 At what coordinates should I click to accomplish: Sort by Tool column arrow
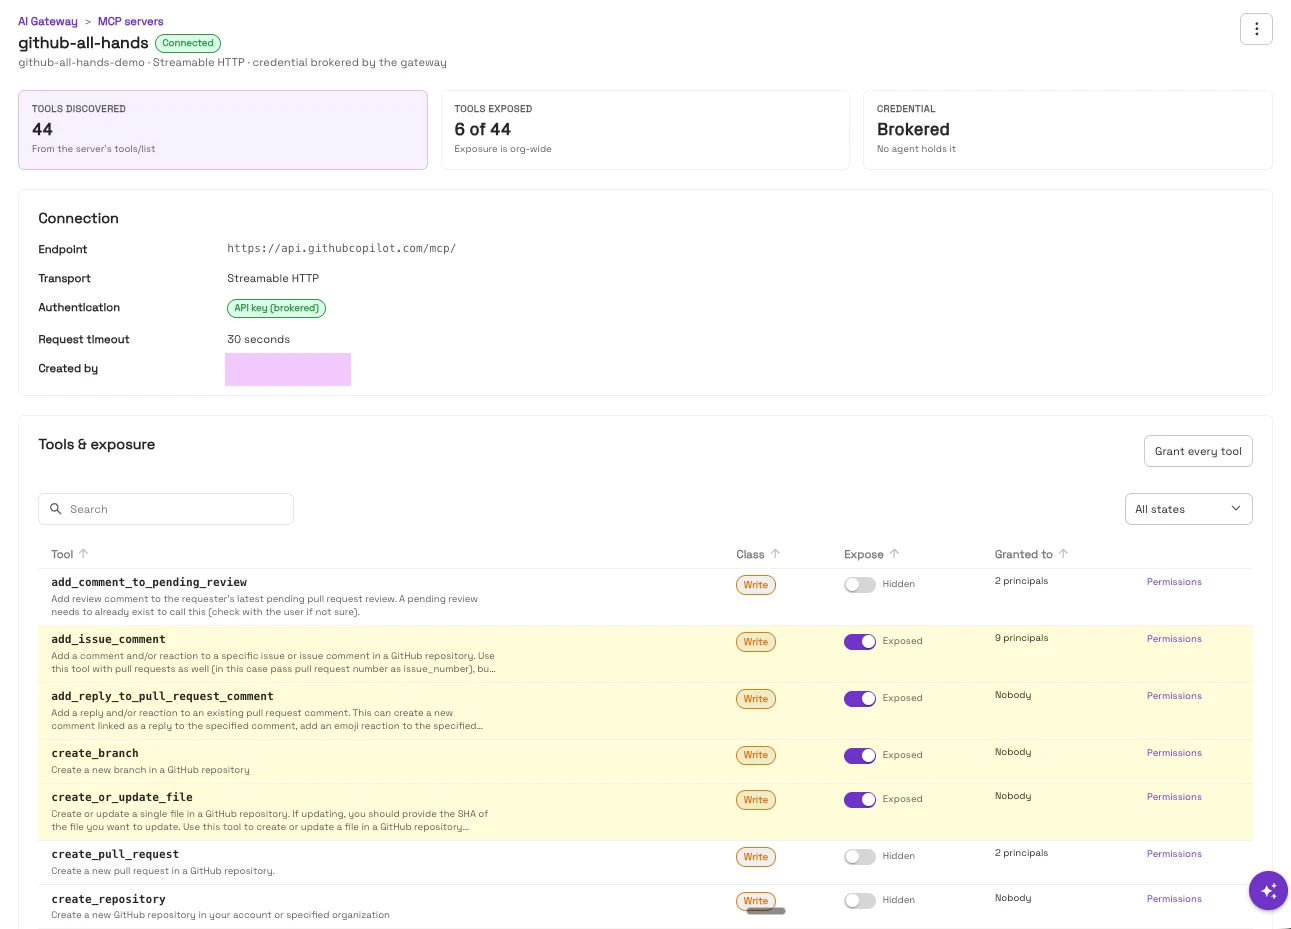[x=84, y=554]
